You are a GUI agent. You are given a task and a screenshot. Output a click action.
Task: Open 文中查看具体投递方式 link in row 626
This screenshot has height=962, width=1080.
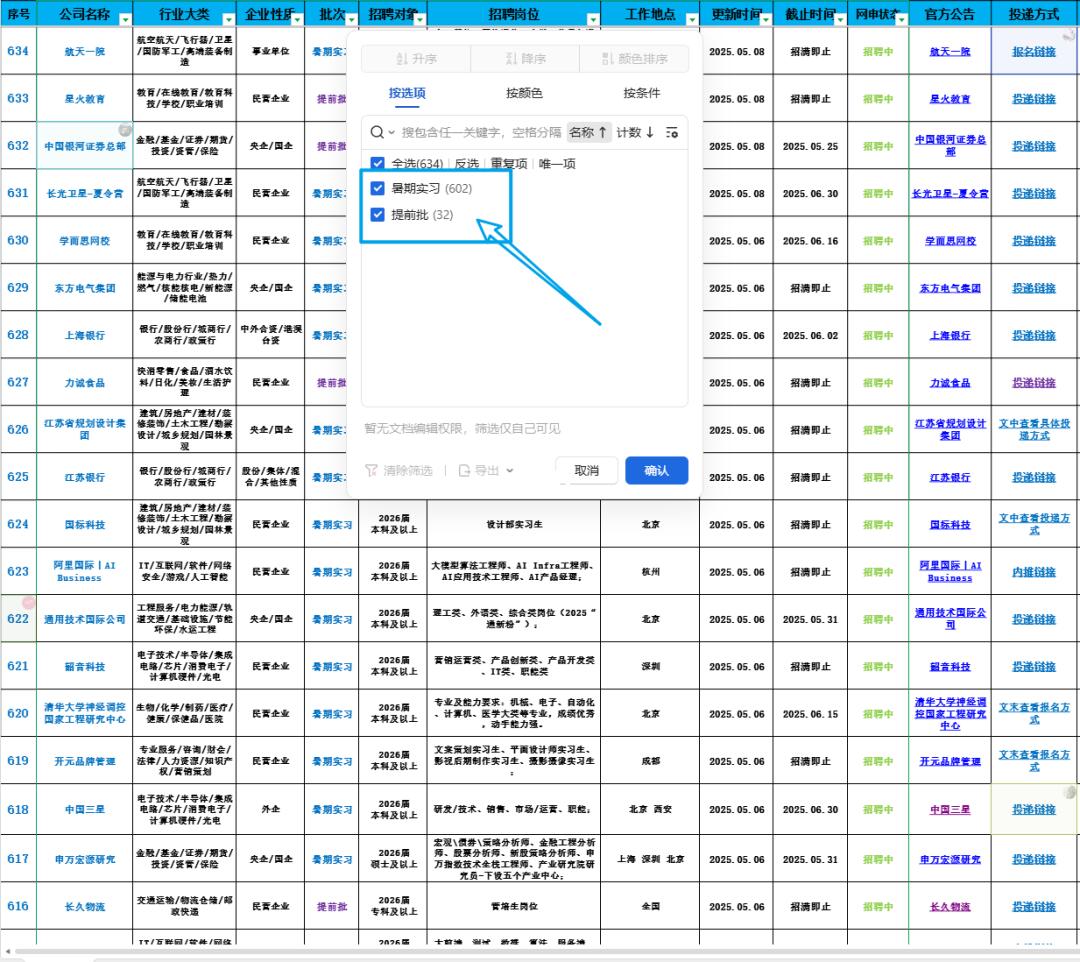[1034, 429]
